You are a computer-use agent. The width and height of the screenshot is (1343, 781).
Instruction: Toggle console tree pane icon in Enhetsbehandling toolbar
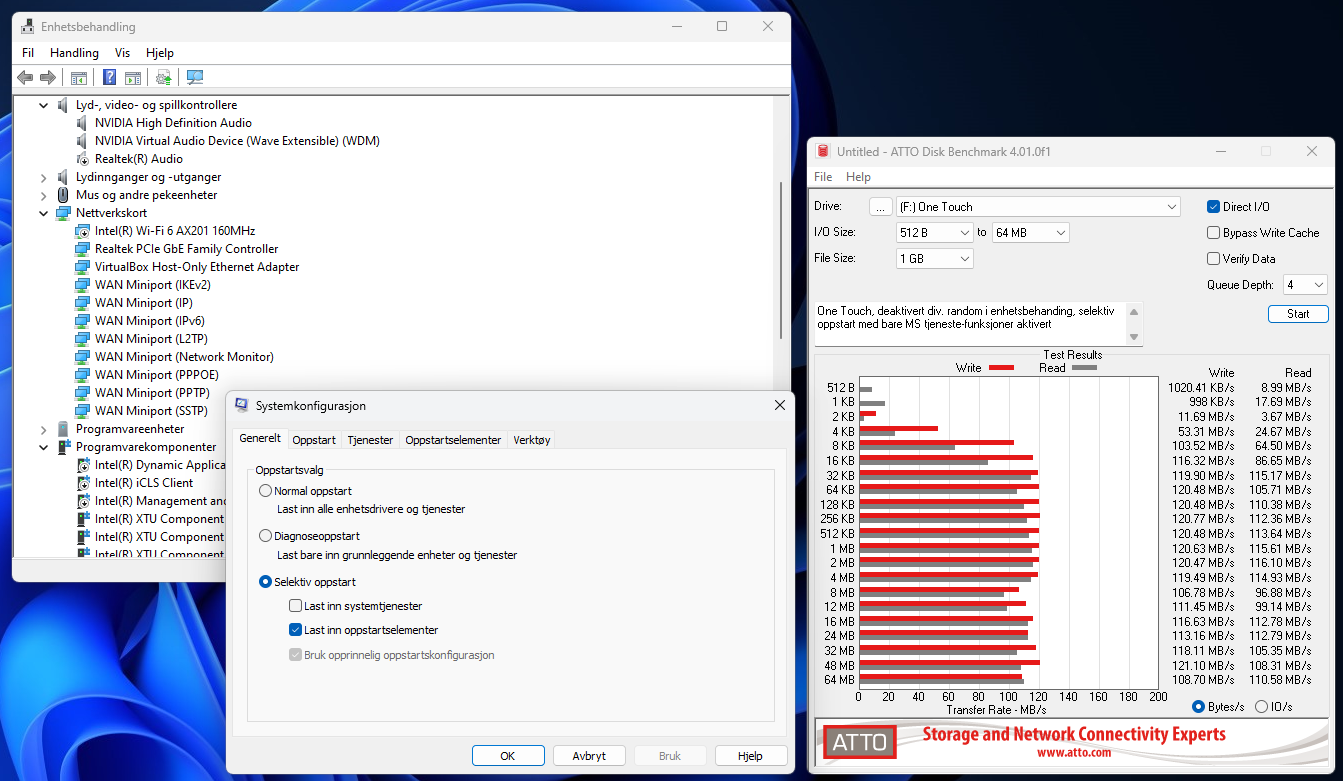(x=78, y=77)
